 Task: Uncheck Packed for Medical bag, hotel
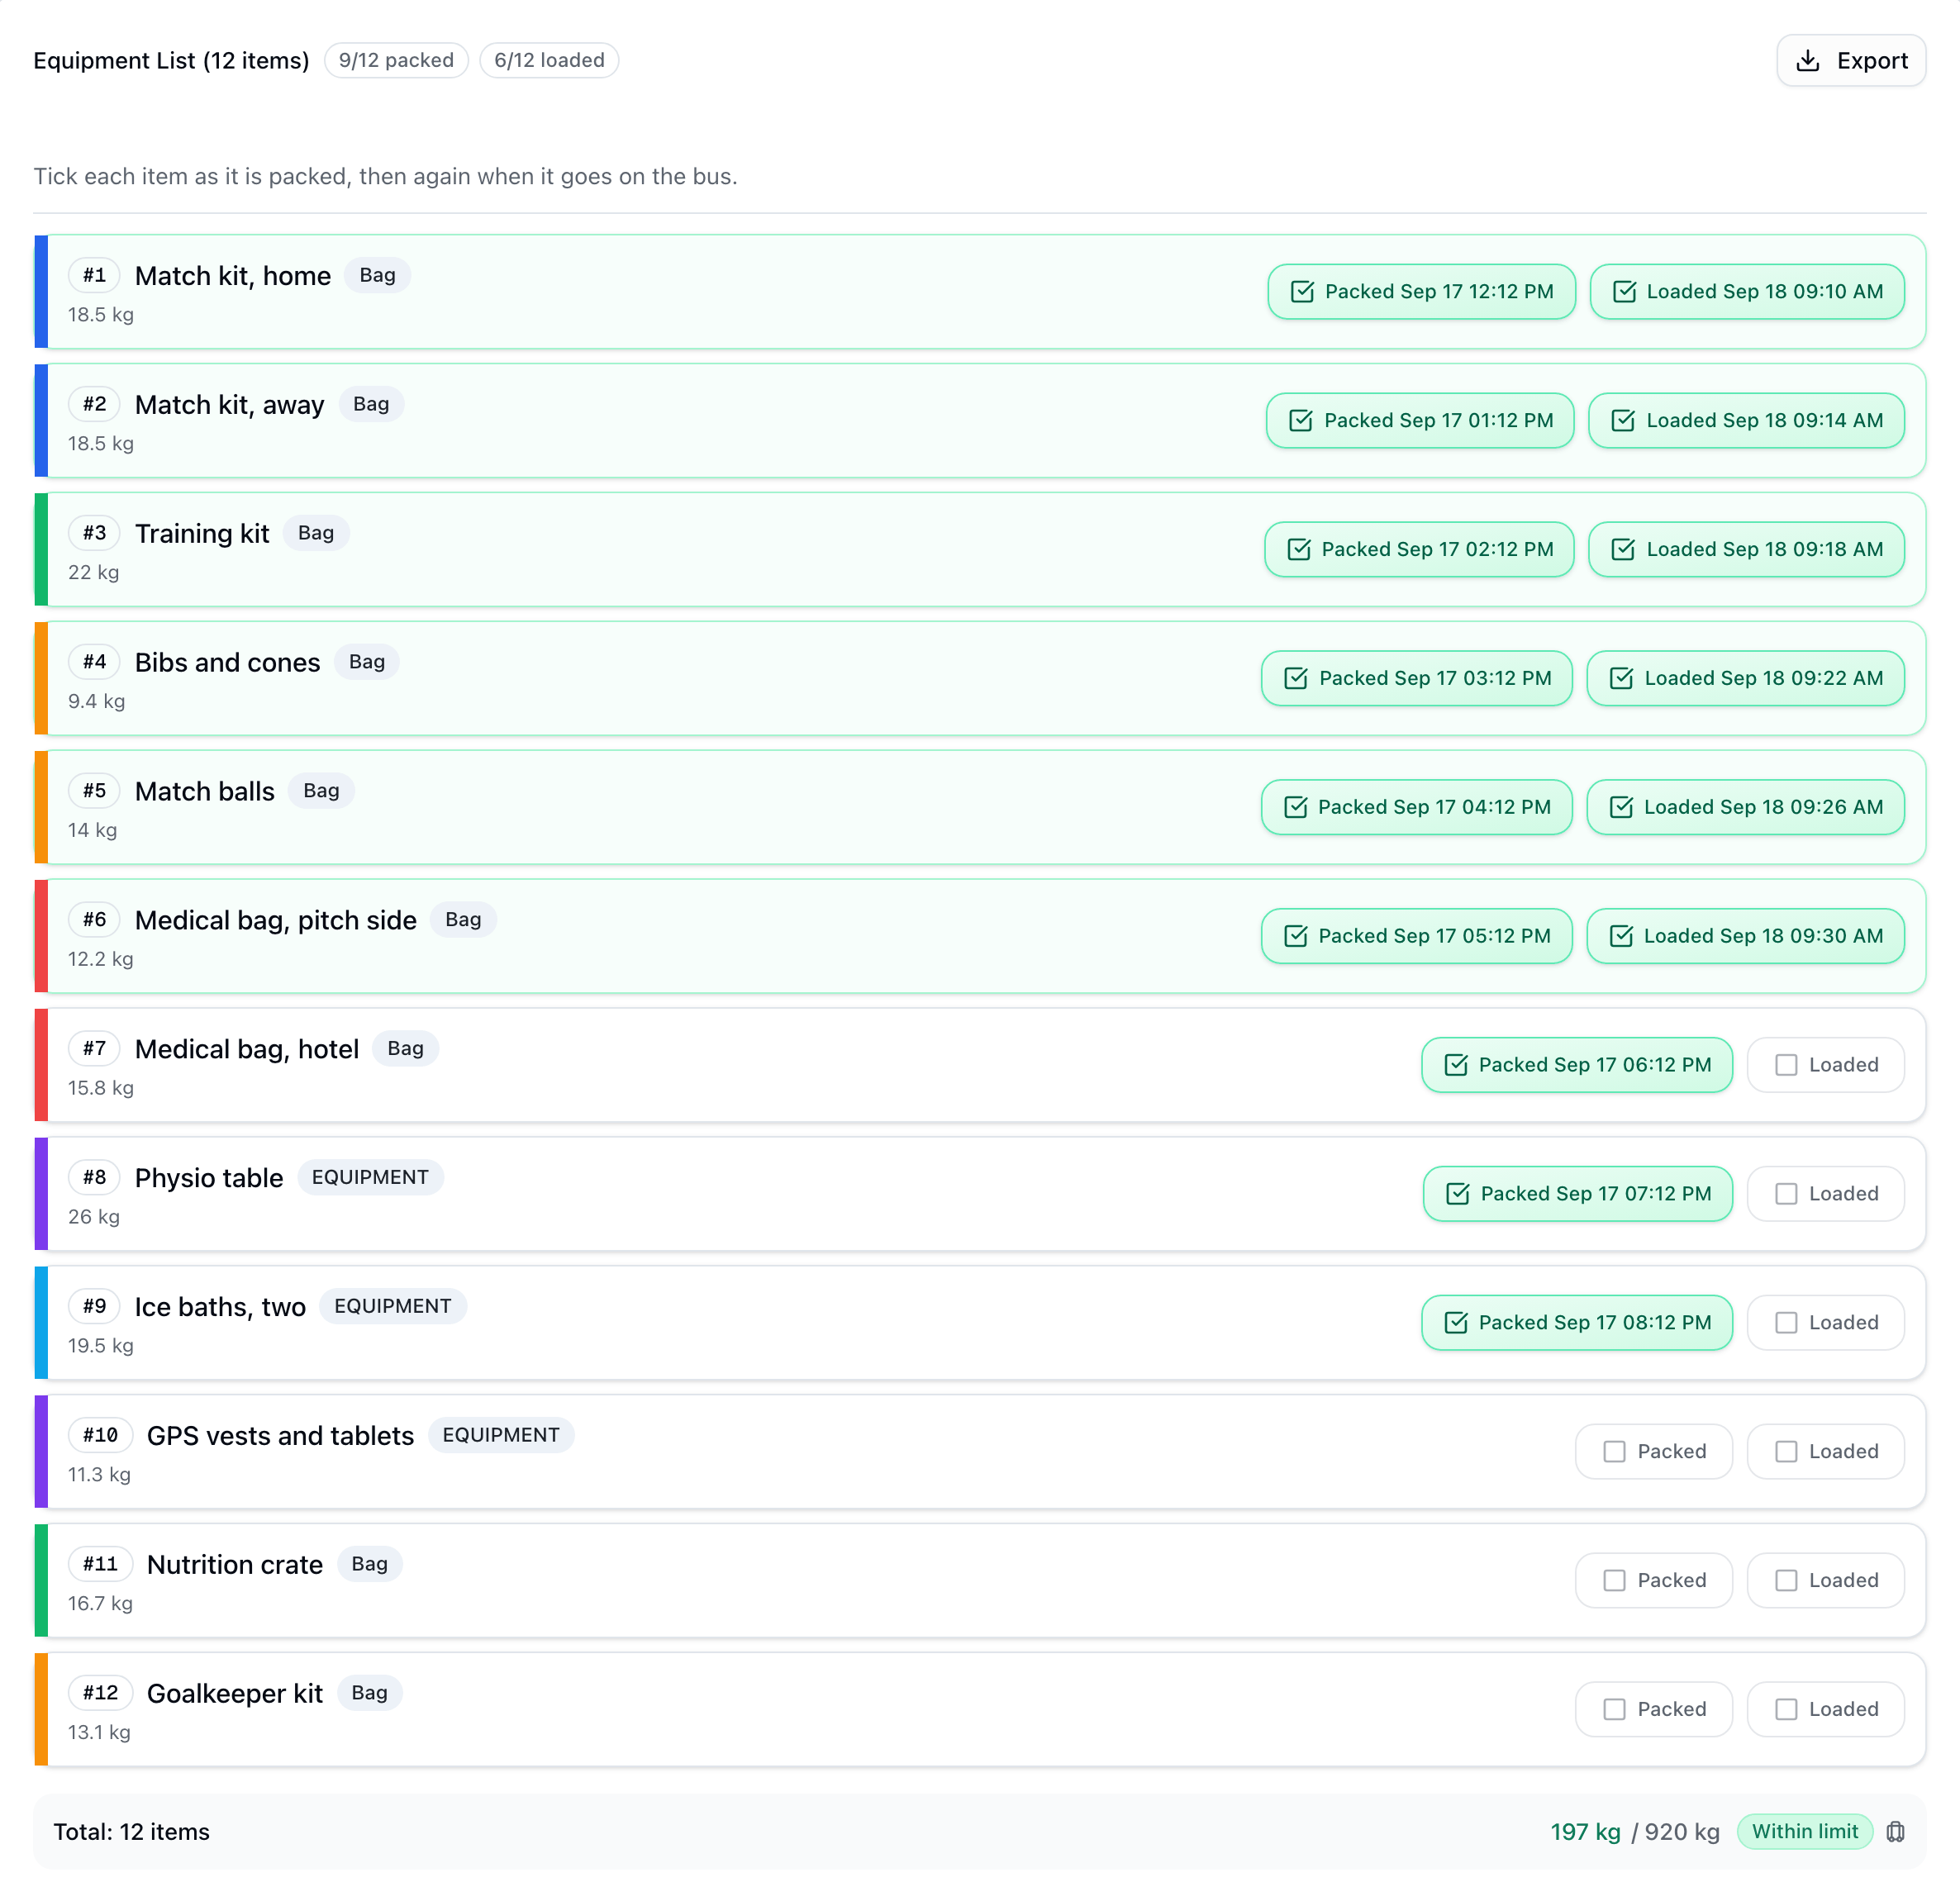pos(1577,1066)
